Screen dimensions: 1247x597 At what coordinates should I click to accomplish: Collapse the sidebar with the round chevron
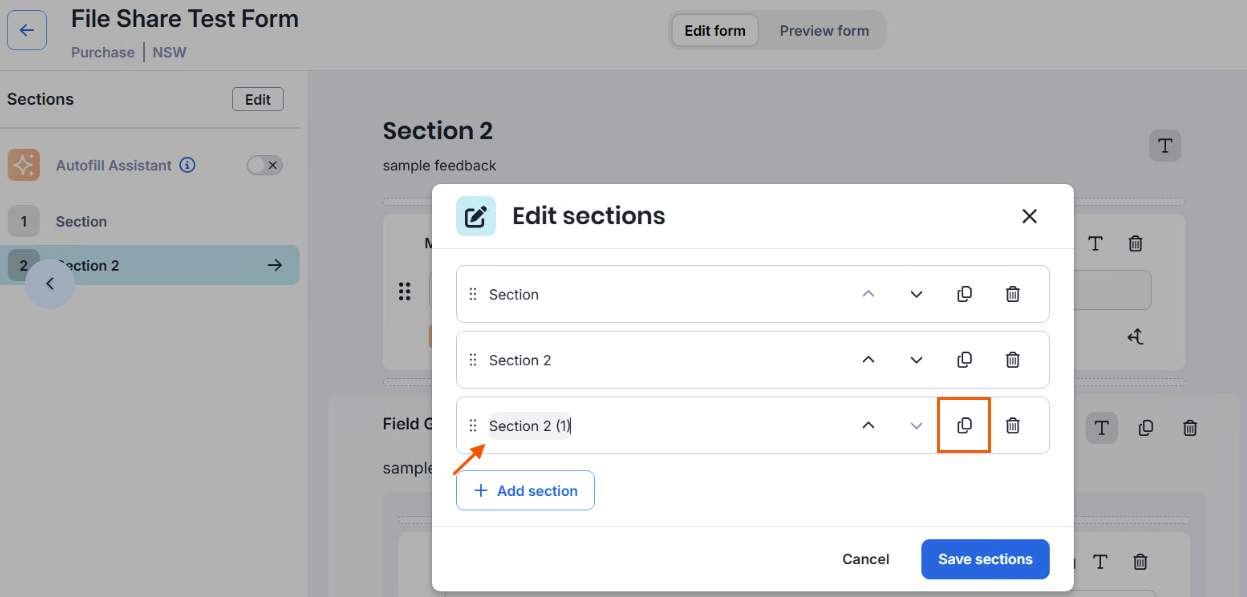pyautogui.click(x=50, y=284)
